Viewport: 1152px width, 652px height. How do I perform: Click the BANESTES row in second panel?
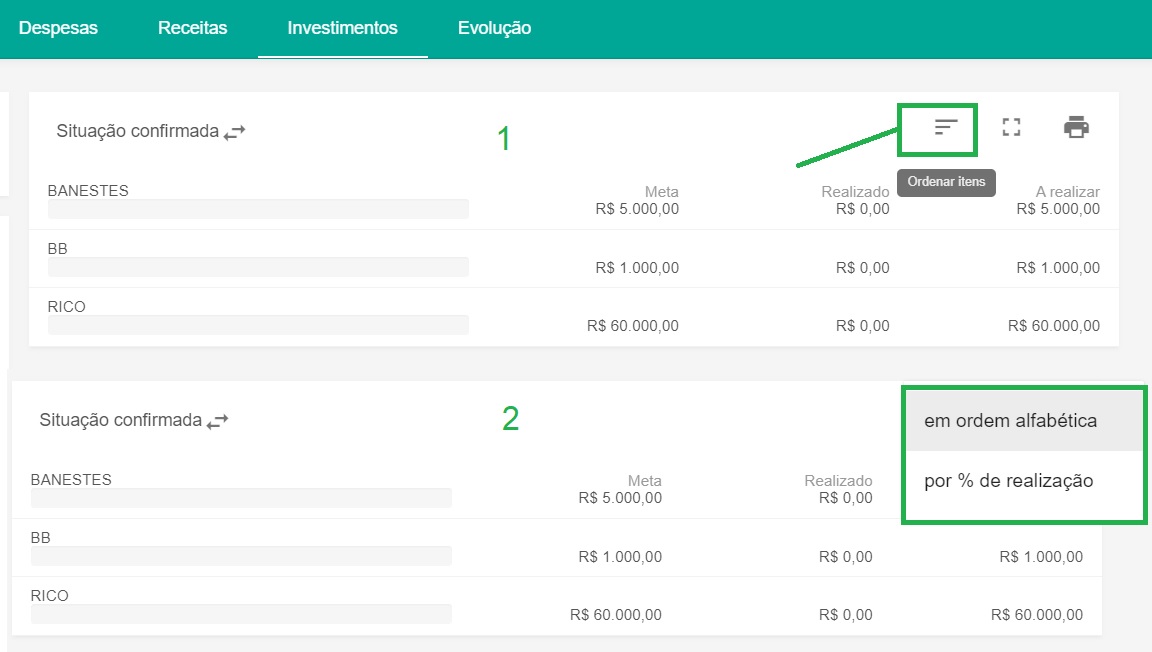click(71, 480)
